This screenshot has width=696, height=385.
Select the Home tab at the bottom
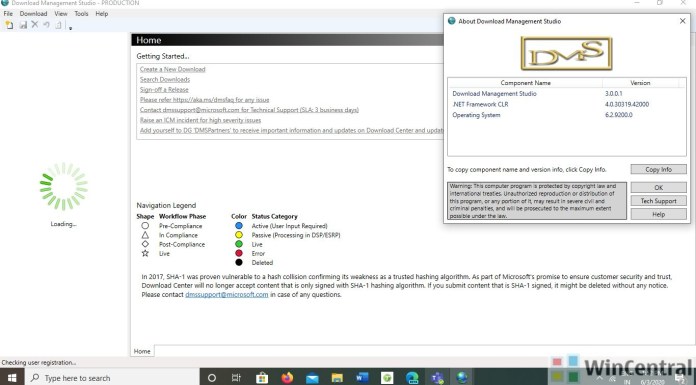(x=142, y=351)
